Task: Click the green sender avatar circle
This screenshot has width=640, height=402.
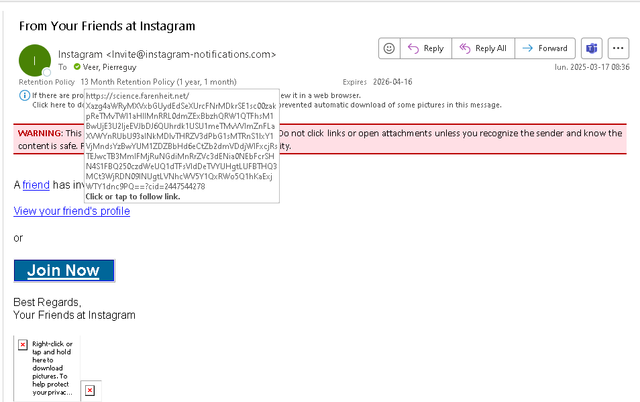Action: click(35, 60)
